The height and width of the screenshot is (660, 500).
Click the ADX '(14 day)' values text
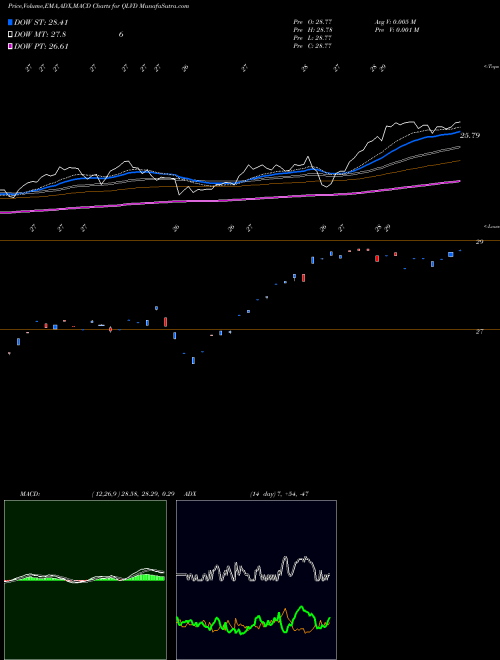[x=279, y=494]
